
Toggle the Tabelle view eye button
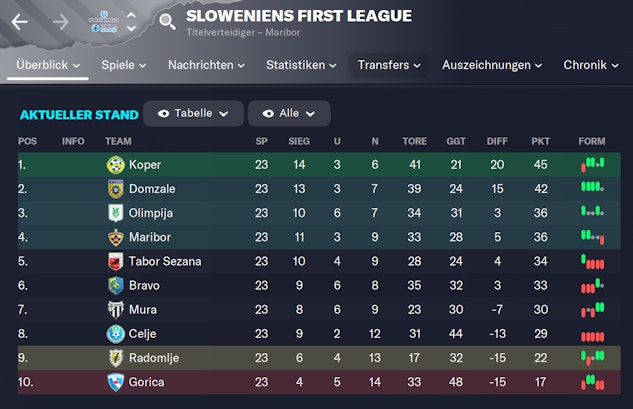(x=193, y=113)
